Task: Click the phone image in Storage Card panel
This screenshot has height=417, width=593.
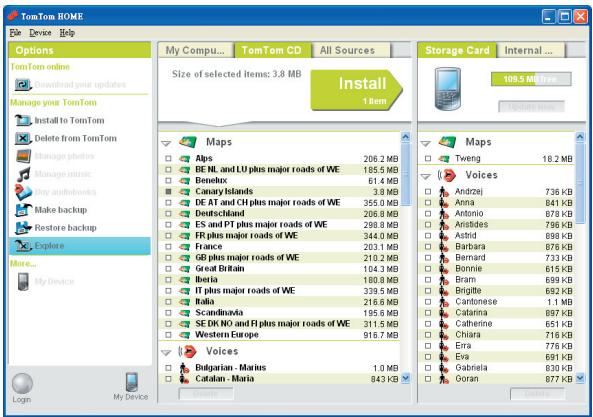Action: coord(447,89)
